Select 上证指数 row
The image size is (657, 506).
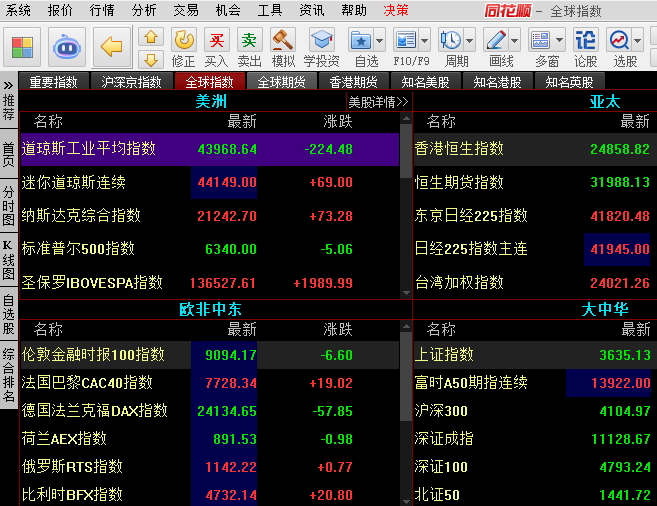[x=535, y=355]
